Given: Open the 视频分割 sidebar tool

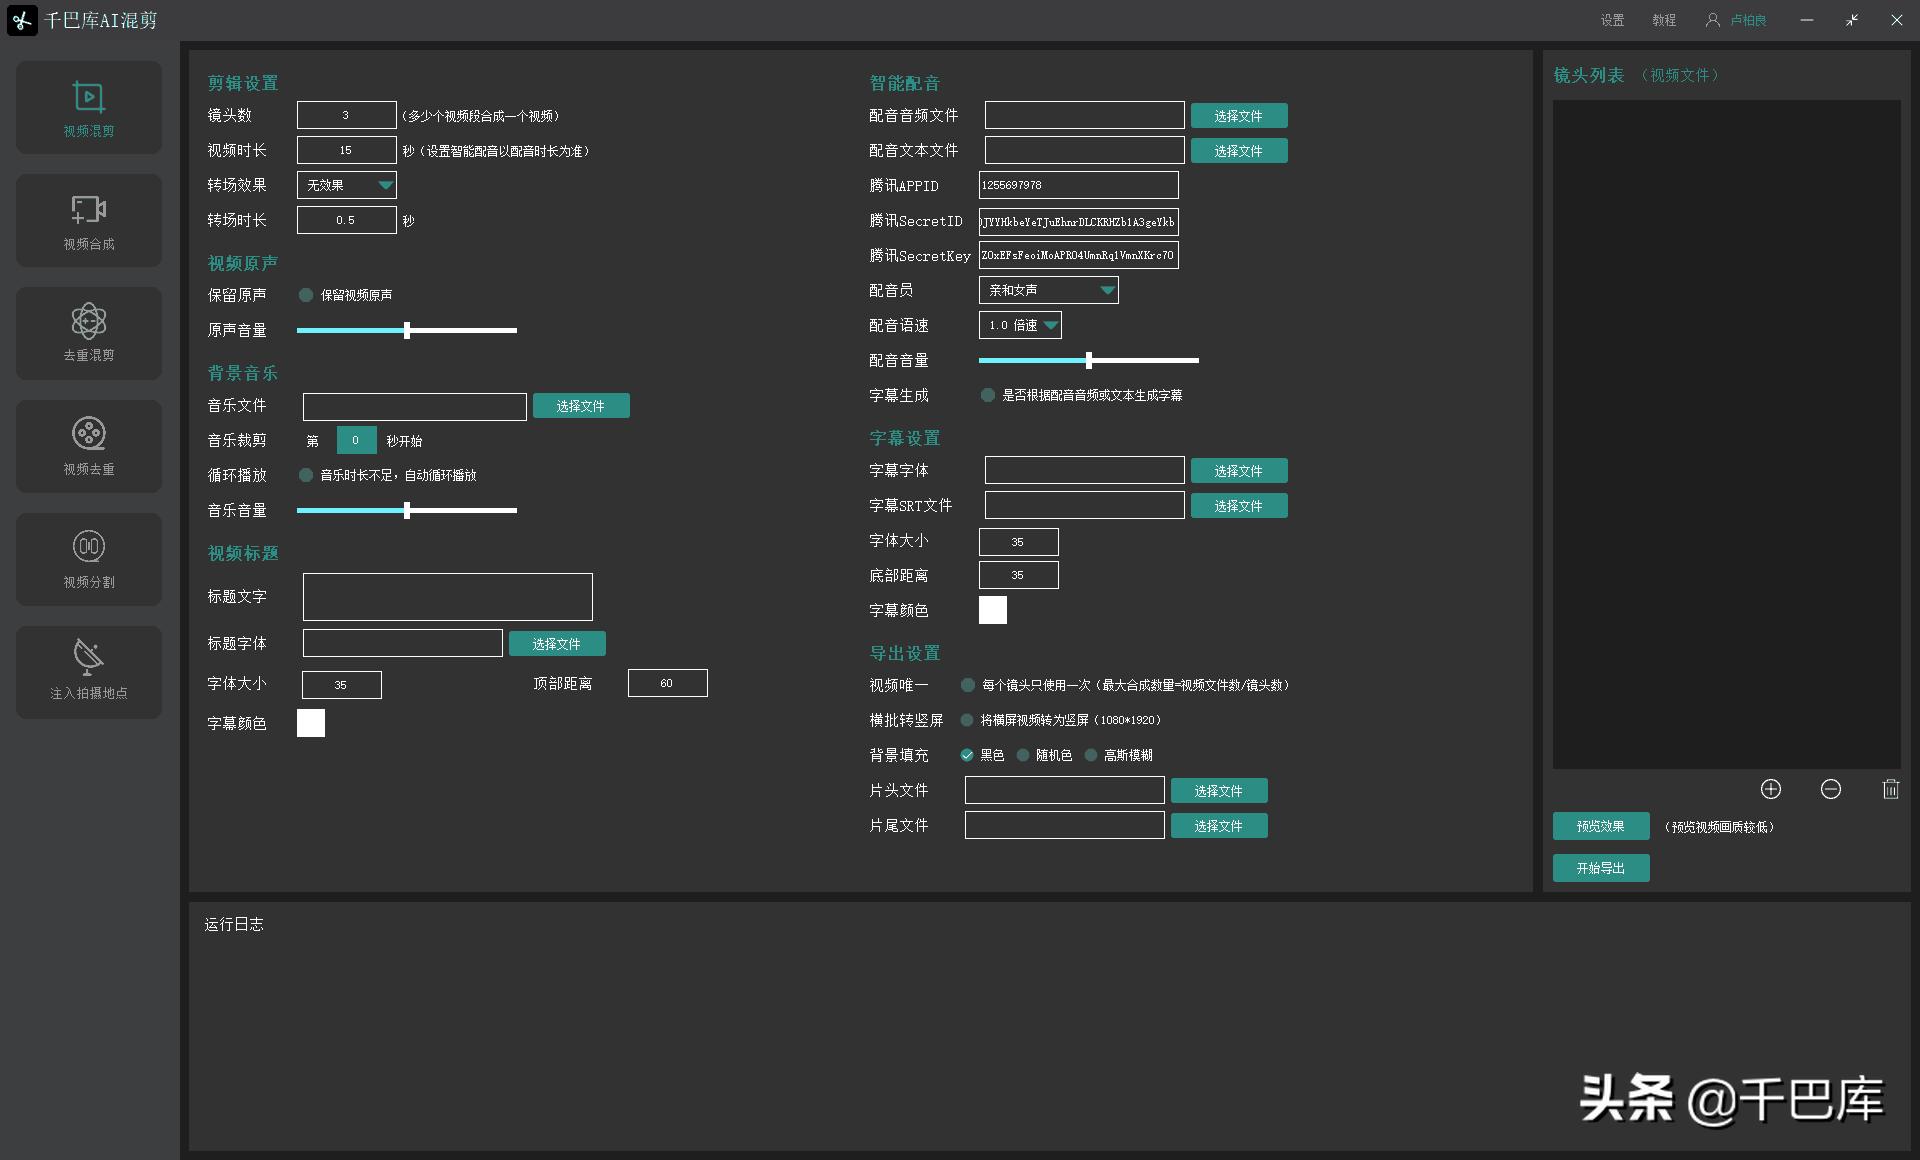Looking at the screenshot, I should tap(89, 559).
